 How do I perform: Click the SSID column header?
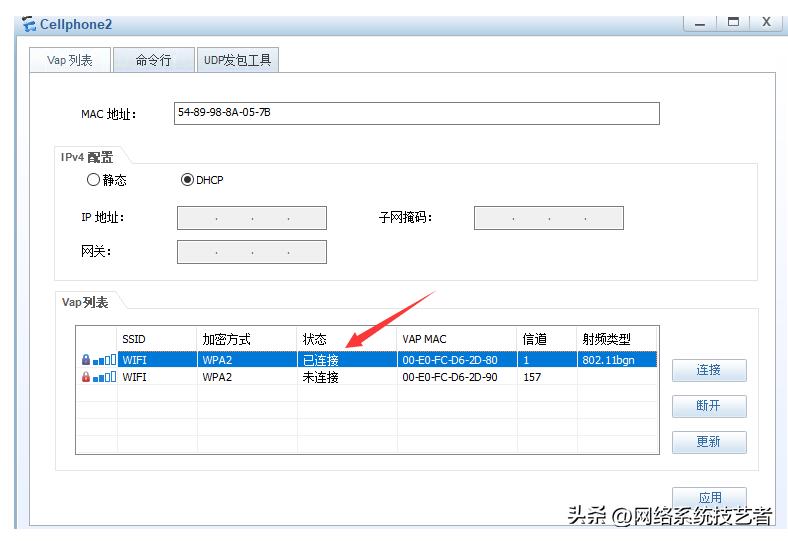pyautogui.click(x=157, y=339)
